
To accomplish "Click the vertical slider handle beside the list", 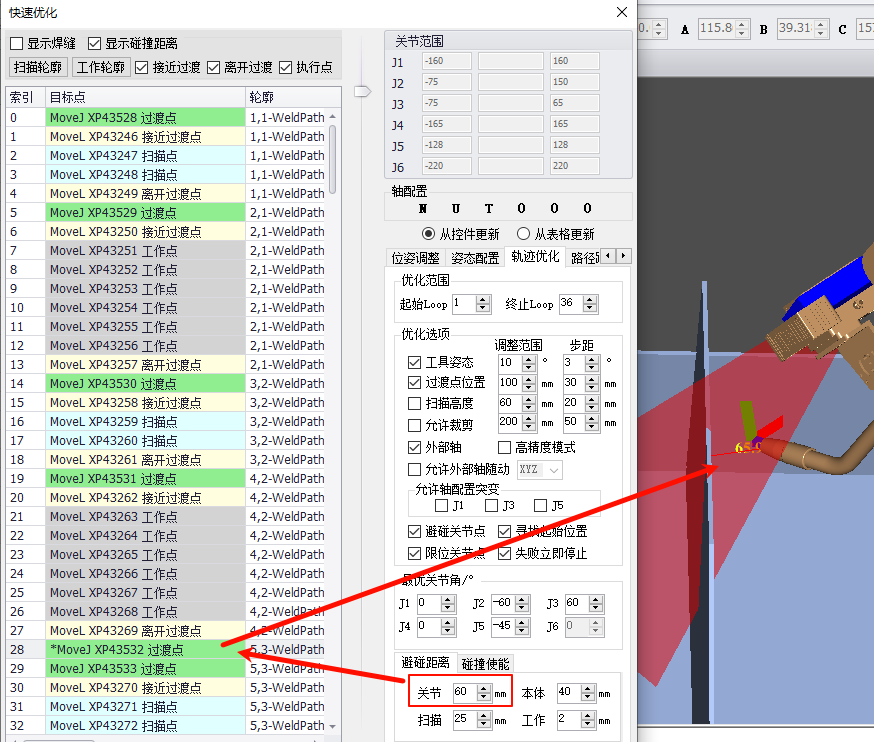I will coord(362,92).
